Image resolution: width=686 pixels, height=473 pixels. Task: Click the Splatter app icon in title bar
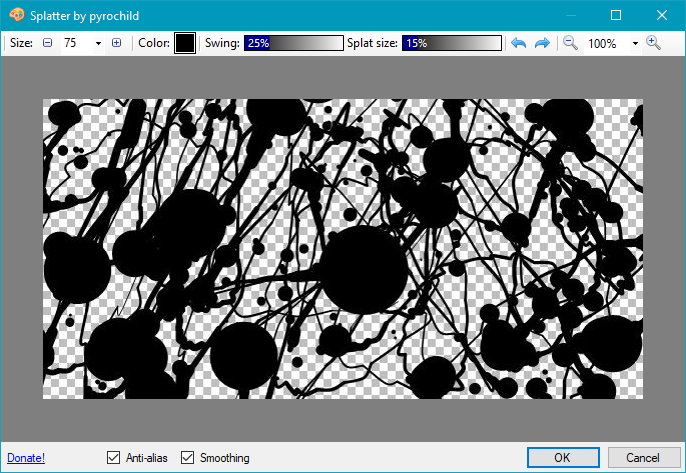pos(17,15)
